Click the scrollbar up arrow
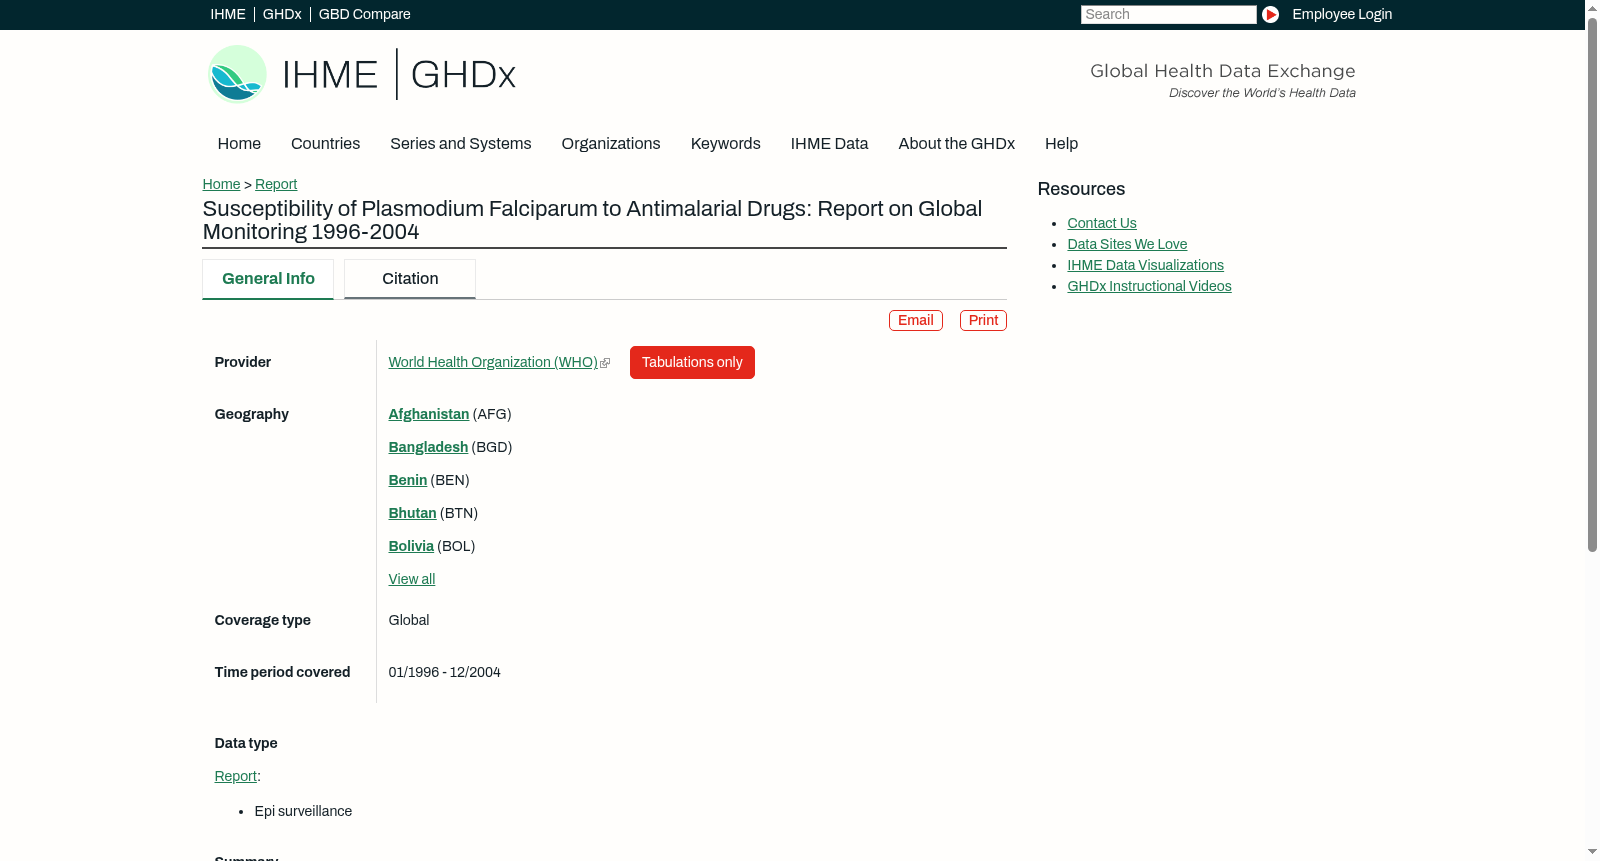 pos(1592,8)
